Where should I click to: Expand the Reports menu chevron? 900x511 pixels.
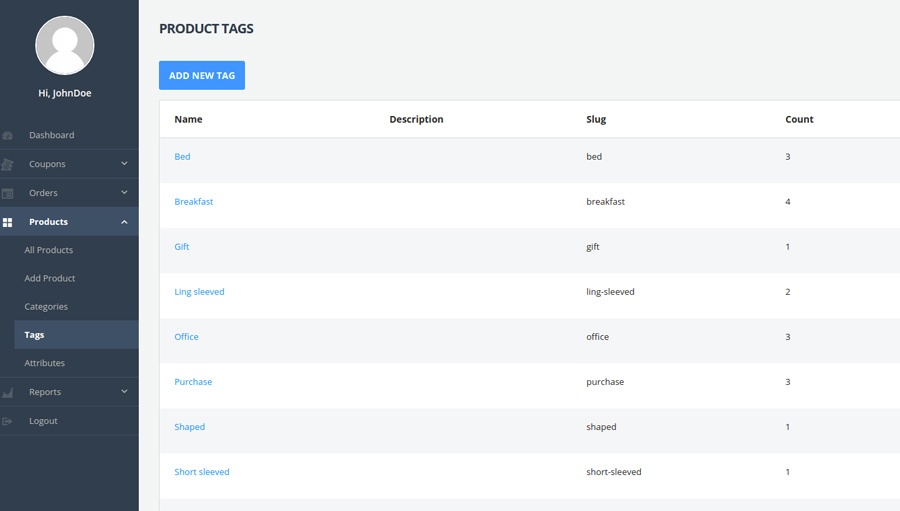coord(124,392)
